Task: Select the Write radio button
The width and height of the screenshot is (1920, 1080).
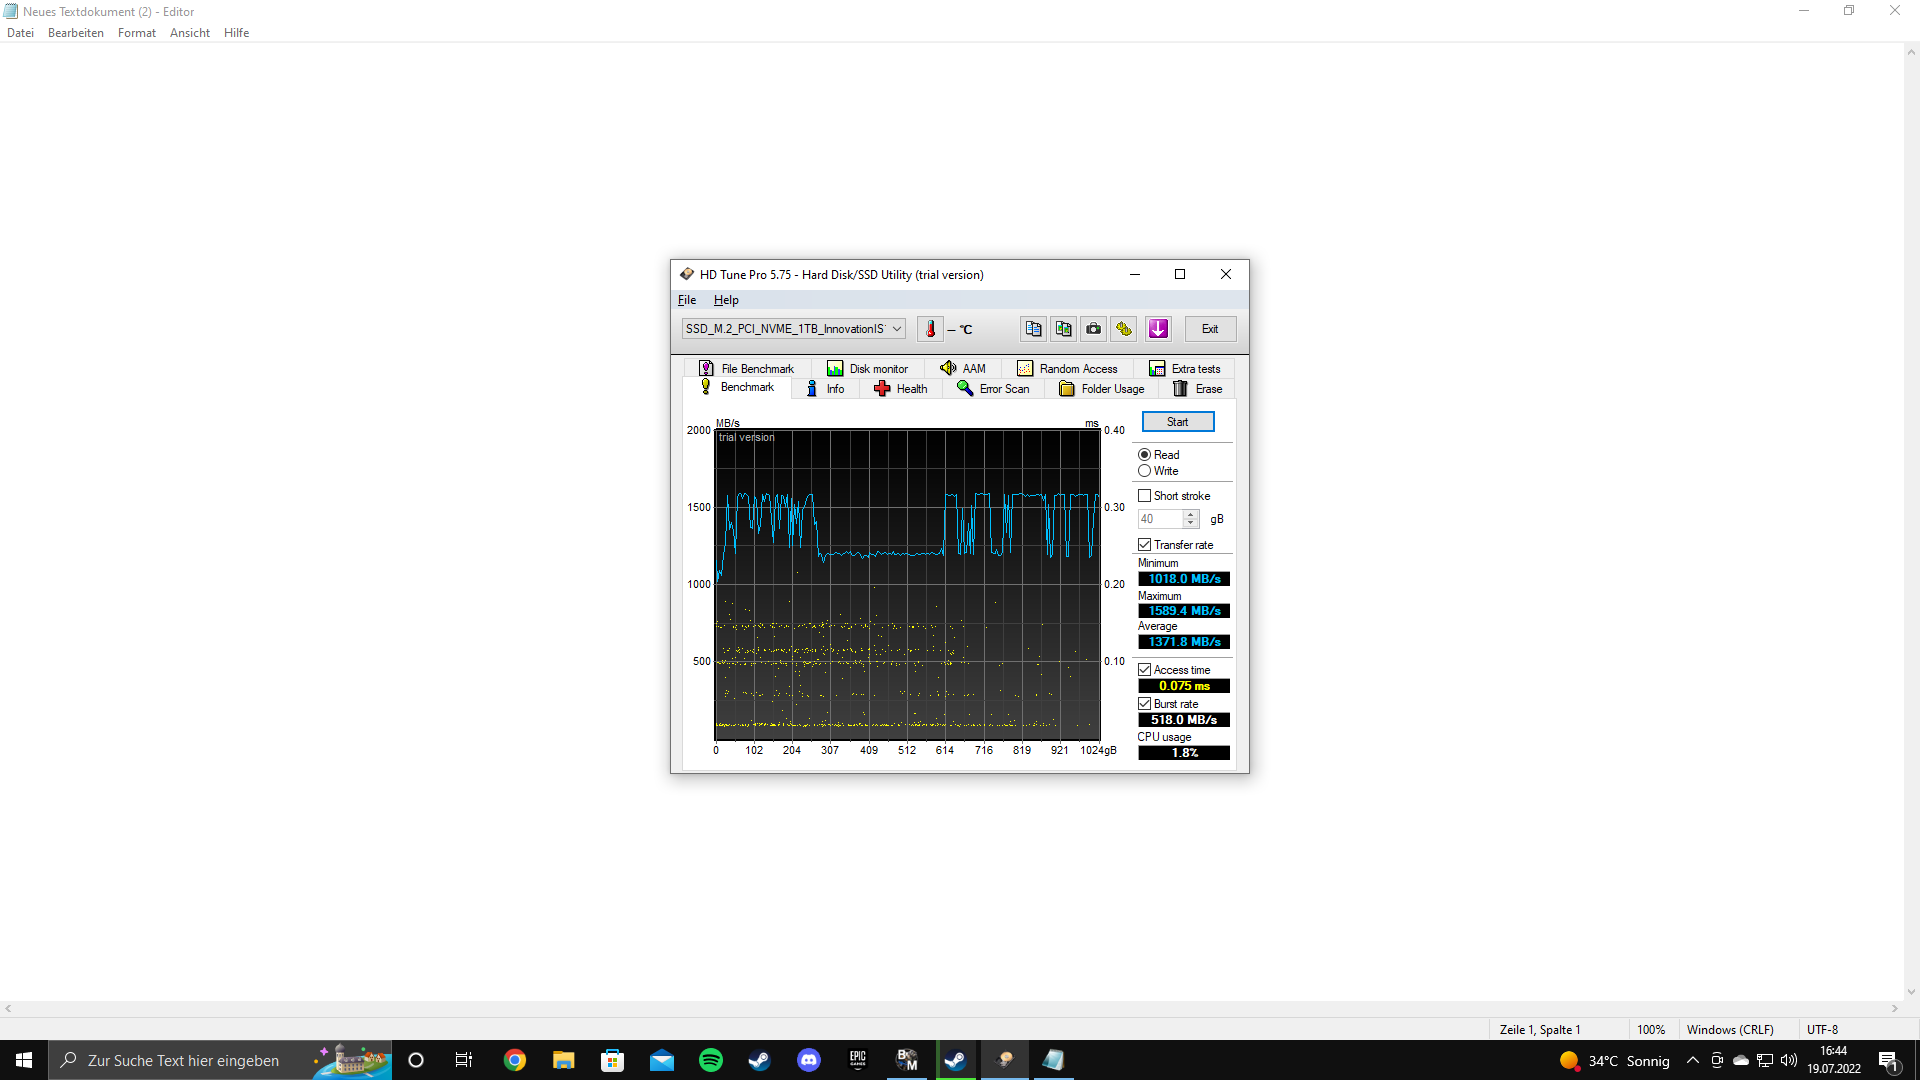Action: coord(1145,471)
